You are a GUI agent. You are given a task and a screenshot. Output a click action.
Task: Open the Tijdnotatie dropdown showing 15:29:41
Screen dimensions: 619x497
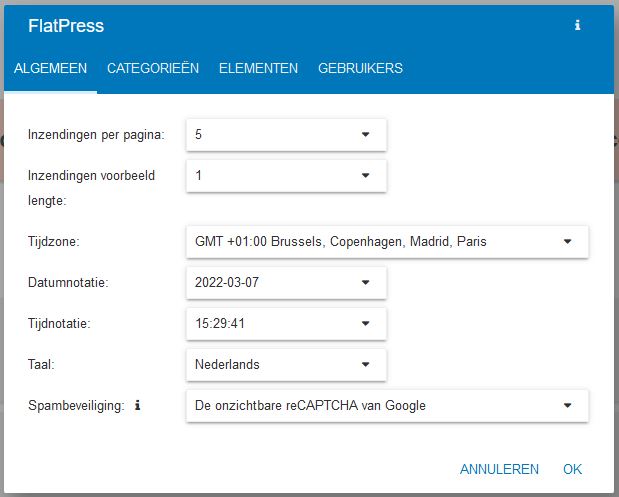(286, 324)
